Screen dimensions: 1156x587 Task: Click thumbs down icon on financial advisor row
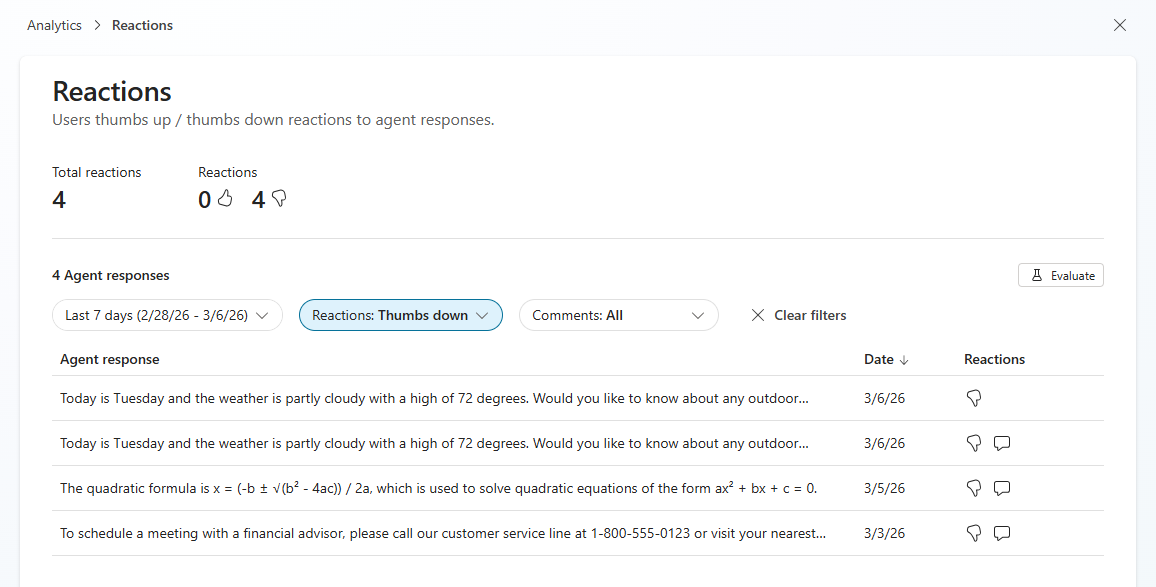(x=973, y=533)
